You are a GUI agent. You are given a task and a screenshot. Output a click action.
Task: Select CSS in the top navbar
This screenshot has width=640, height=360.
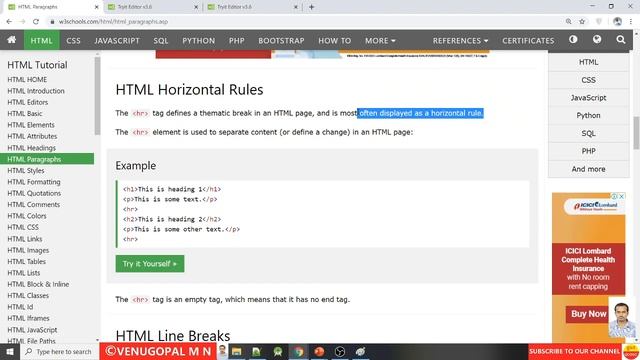coord(73,40)
